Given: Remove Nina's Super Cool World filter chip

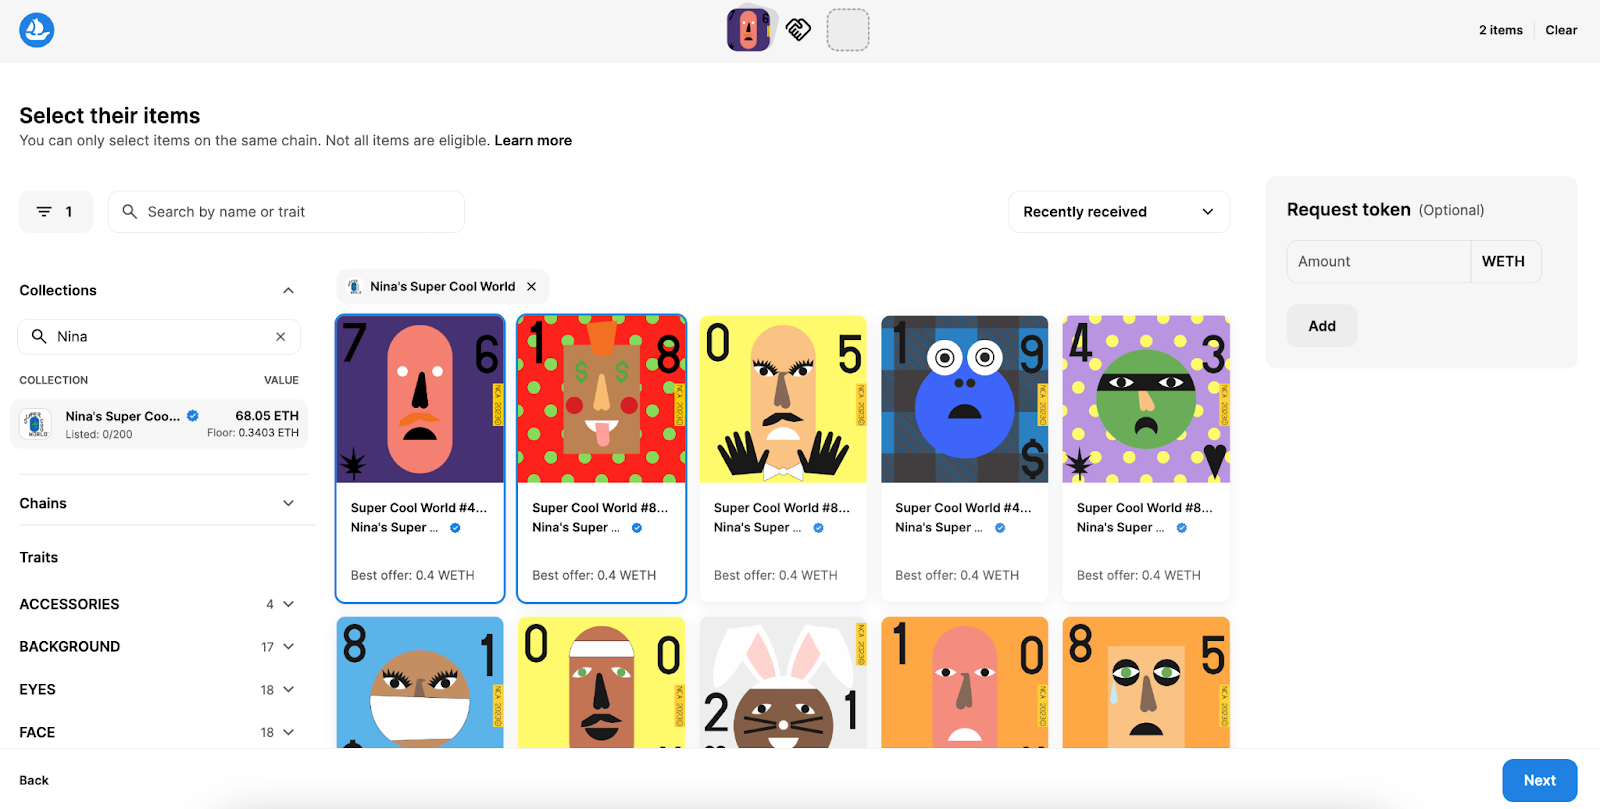Looking at the screenshot, I should (x=532, y=287).
